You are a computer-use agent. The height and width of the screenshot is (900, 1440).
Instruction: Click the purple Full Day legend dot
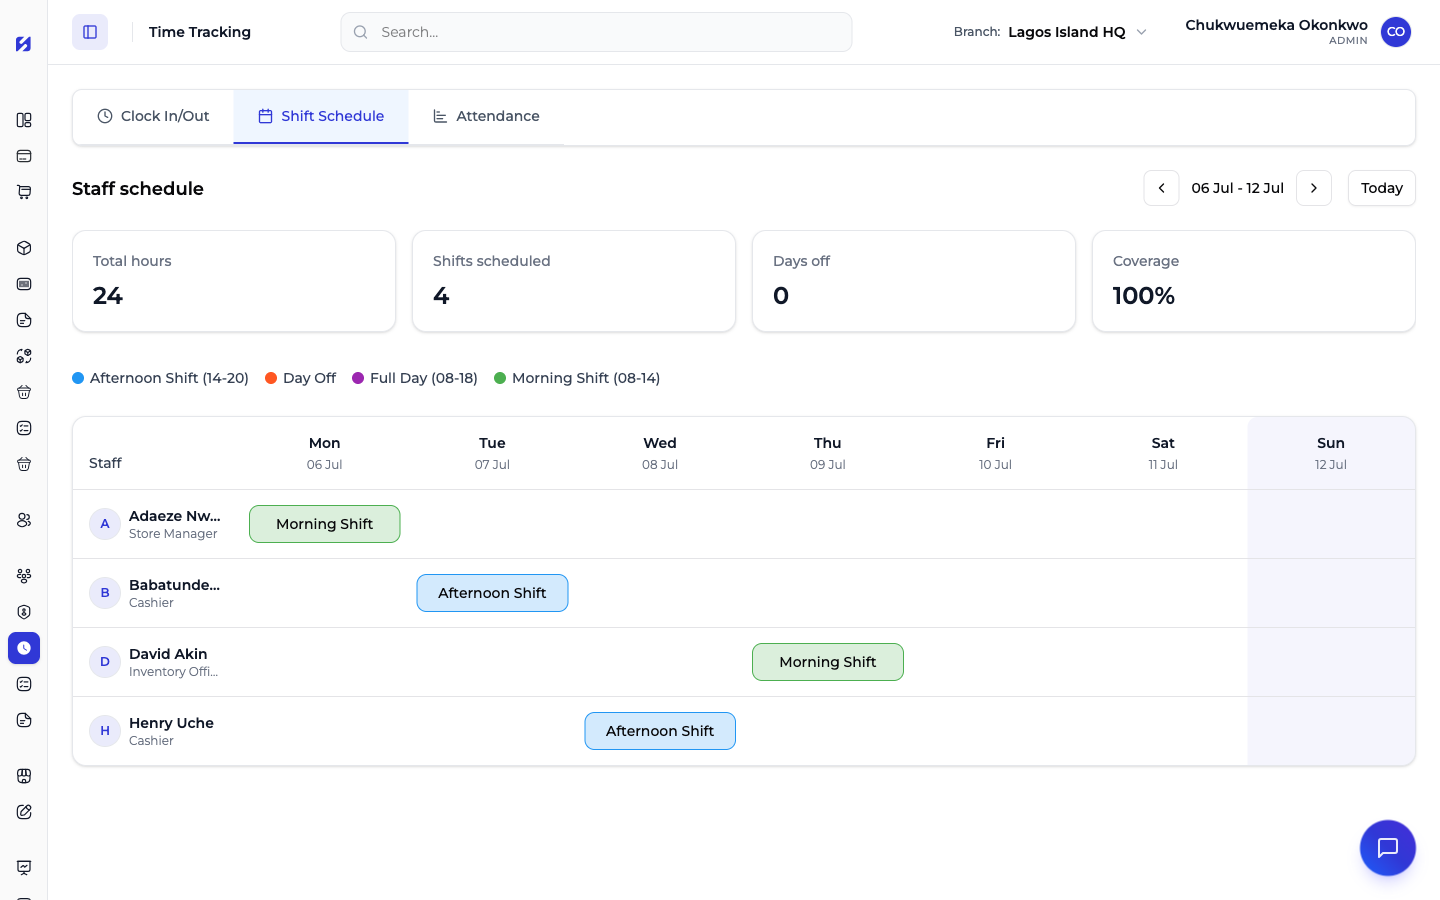pyautogui.click(x=358, y=378)
